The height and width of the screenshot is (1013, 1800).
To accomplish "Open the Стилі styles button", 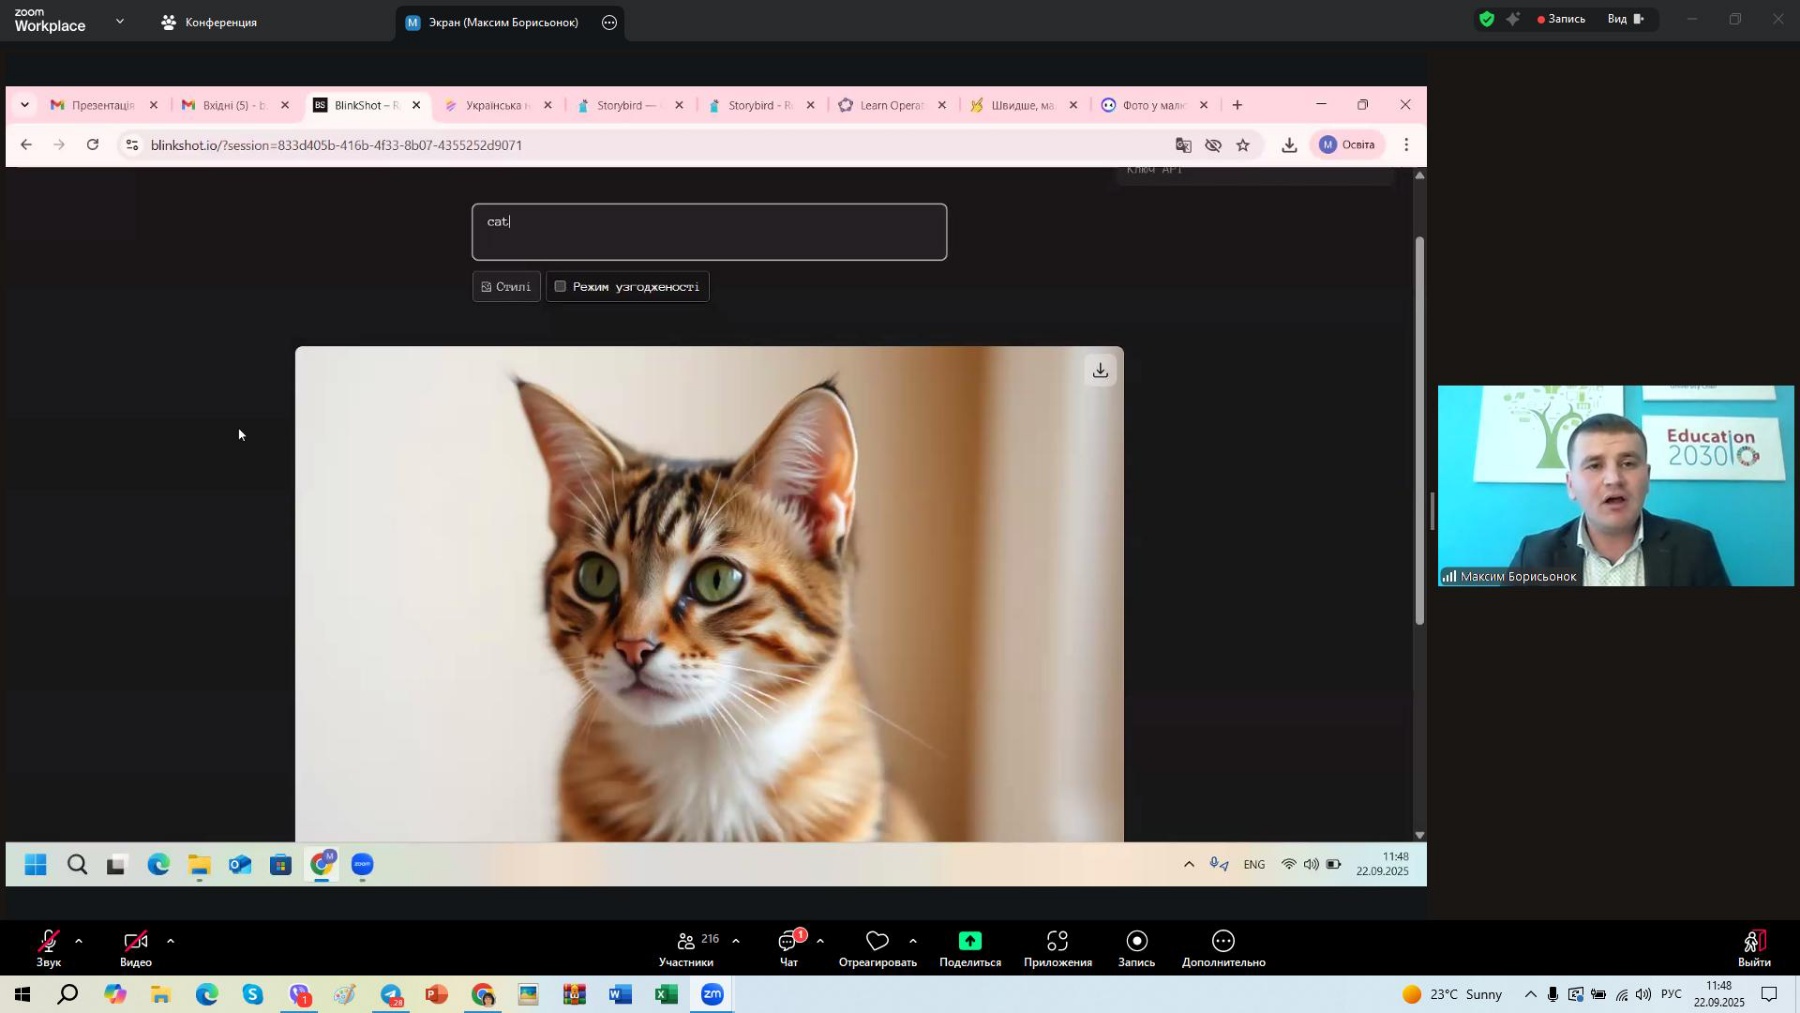I will coord(506,287).
